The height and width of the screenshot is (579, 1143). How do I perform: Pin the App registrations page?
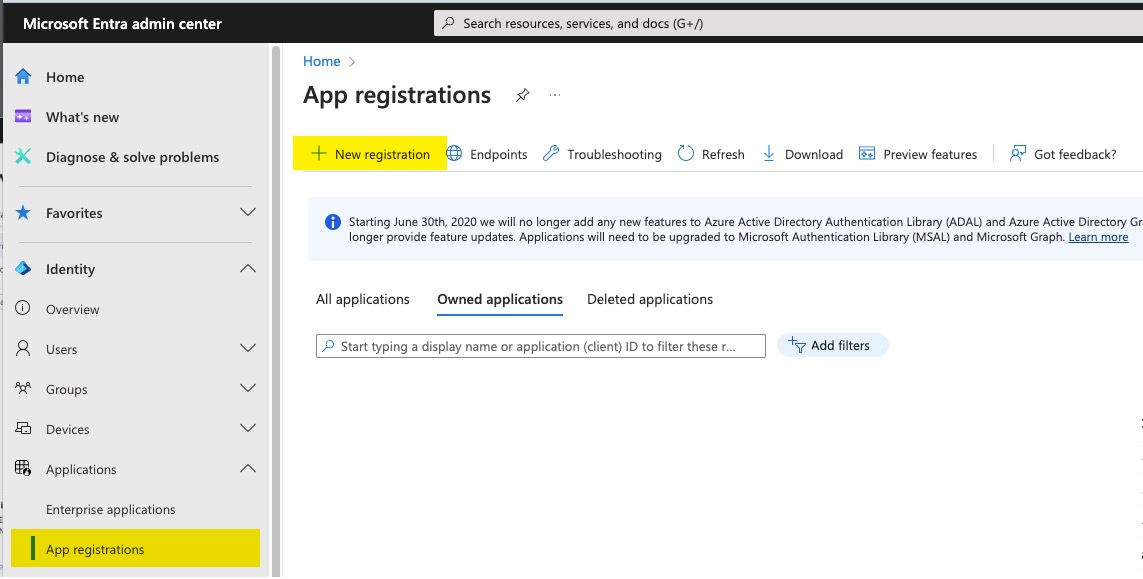pos(522,96)
